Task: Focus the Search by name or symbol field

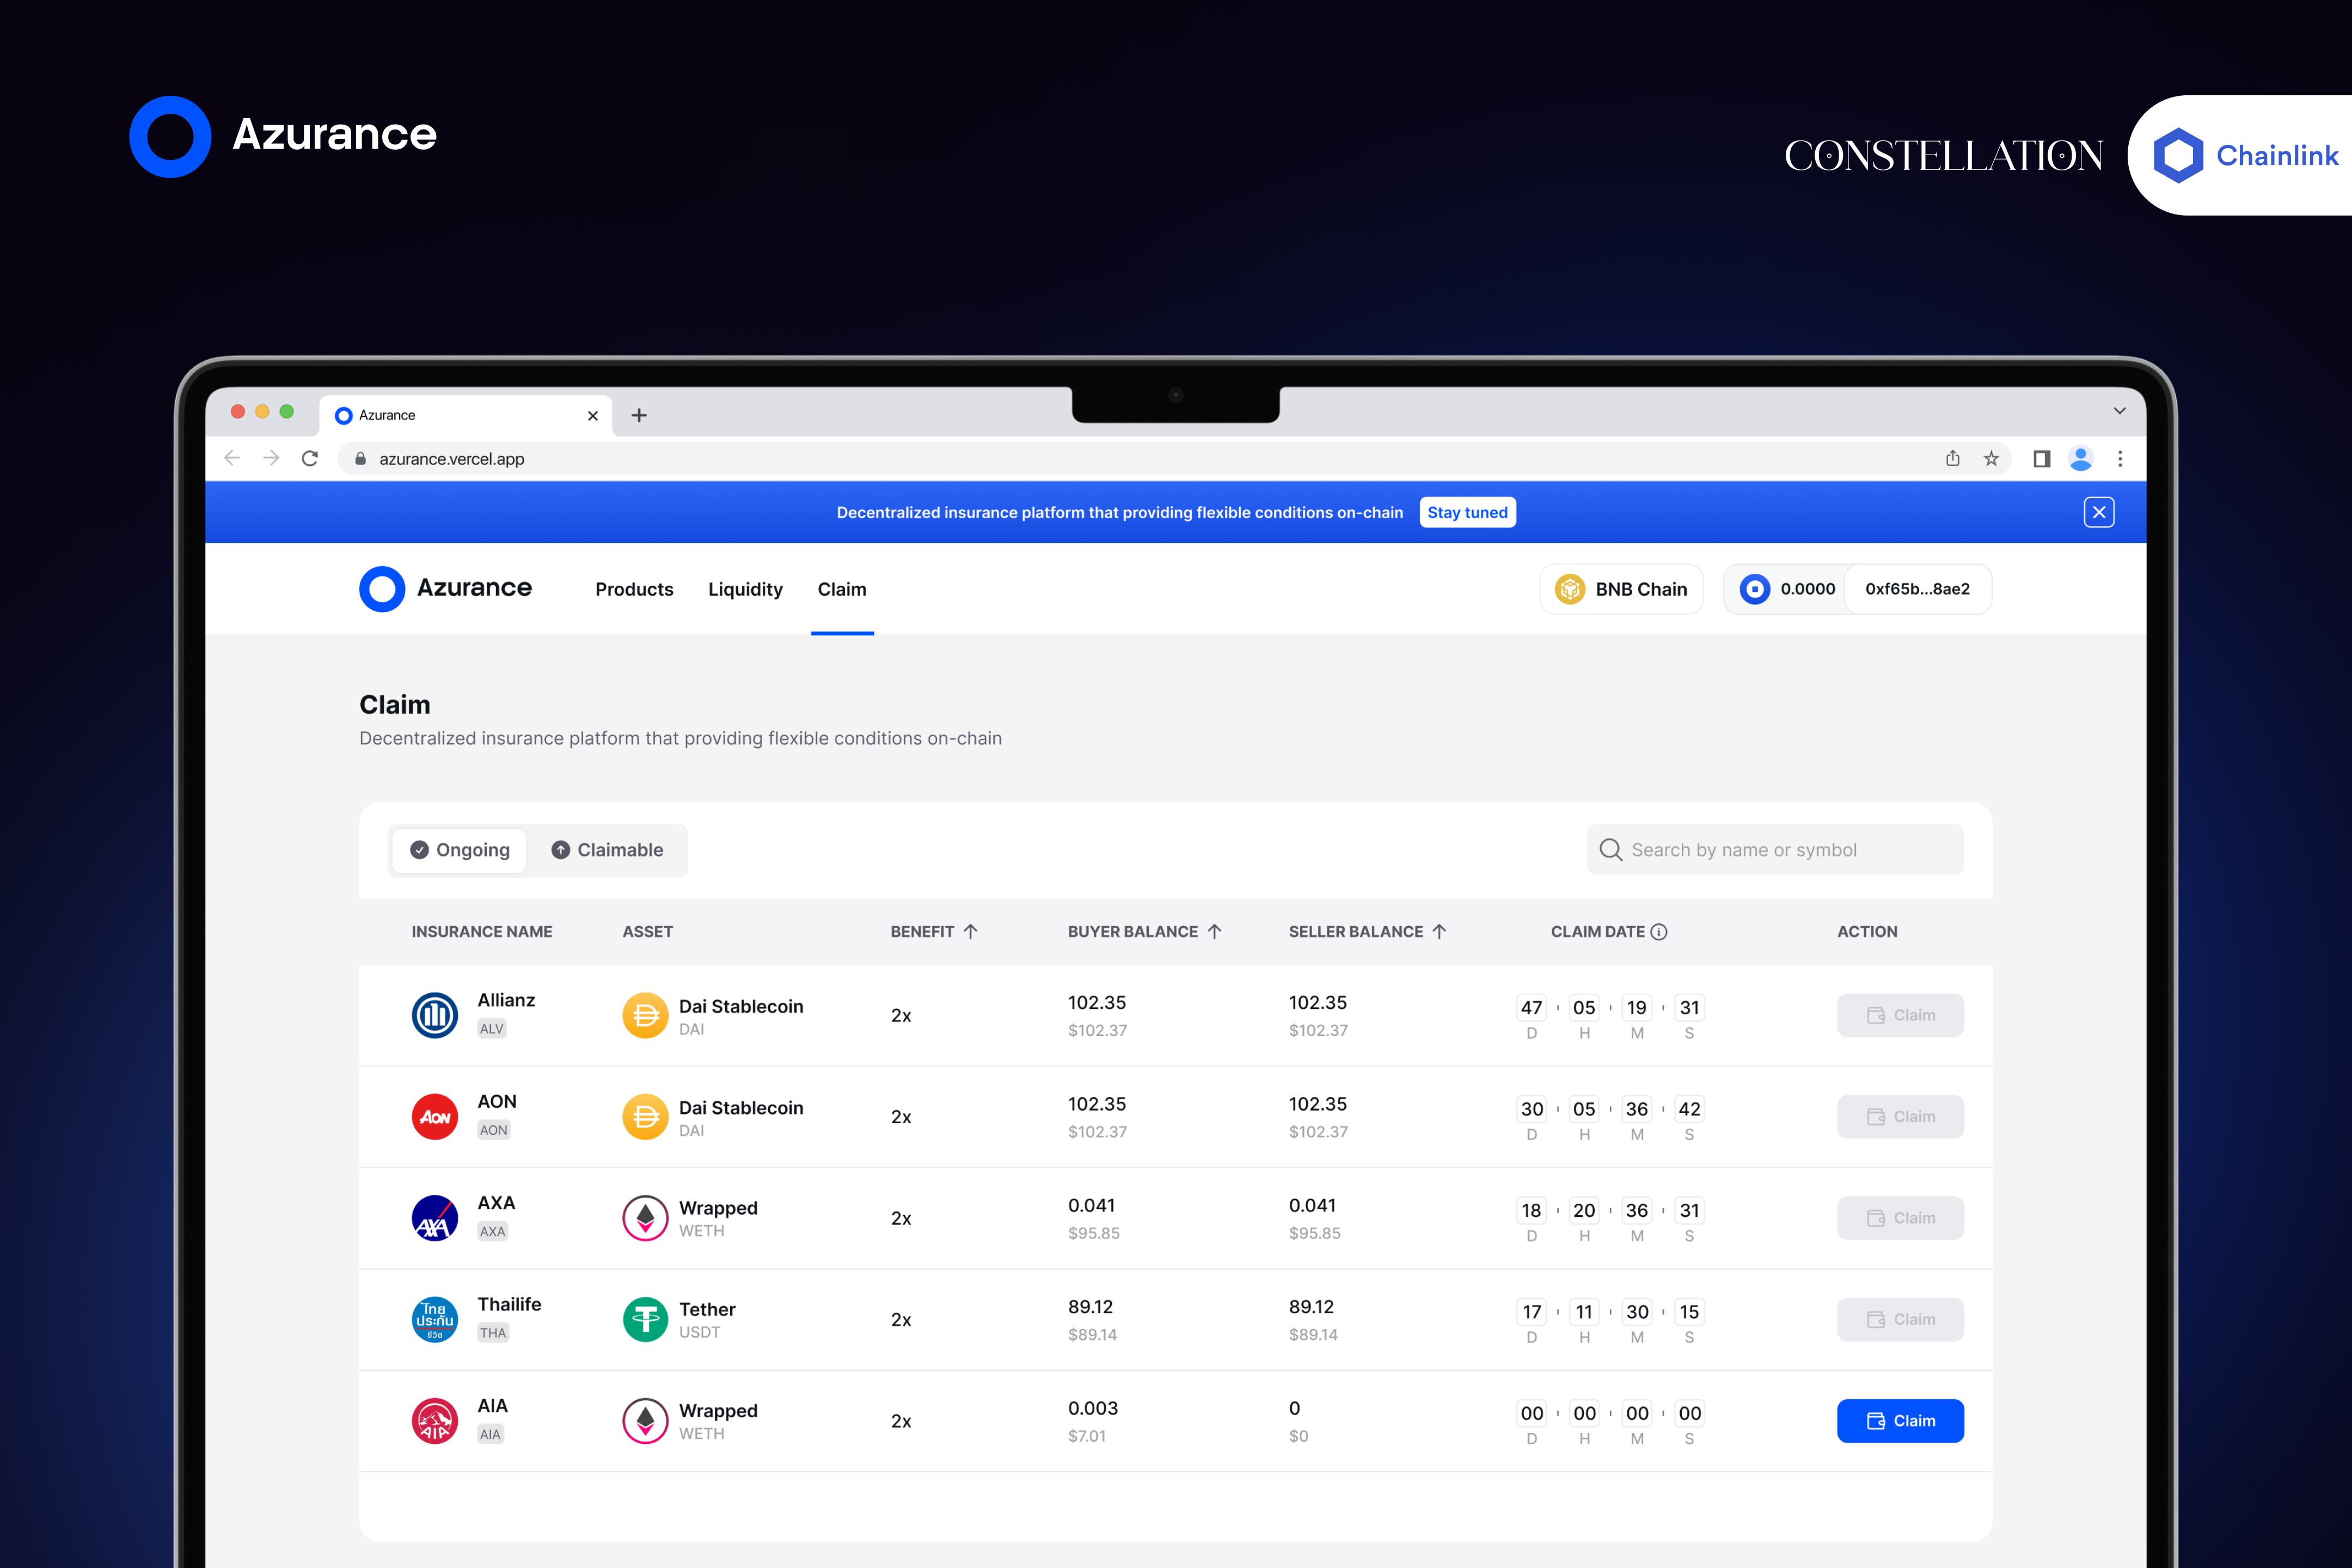Action: coord(1775,850)
